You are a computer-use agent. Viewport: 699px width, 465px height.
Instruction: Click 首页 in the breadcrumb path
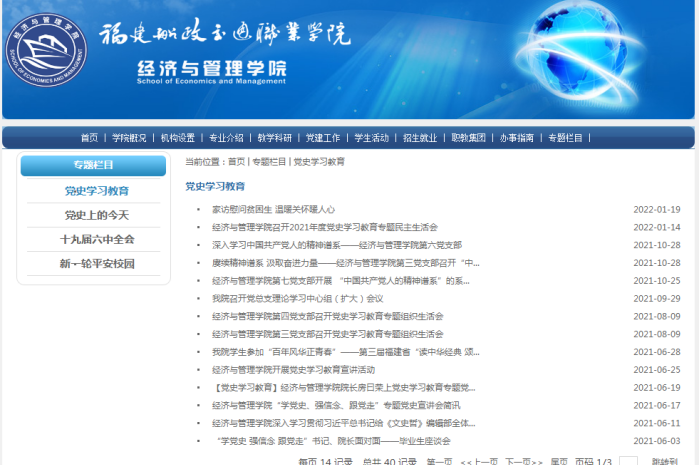point(236,161)
